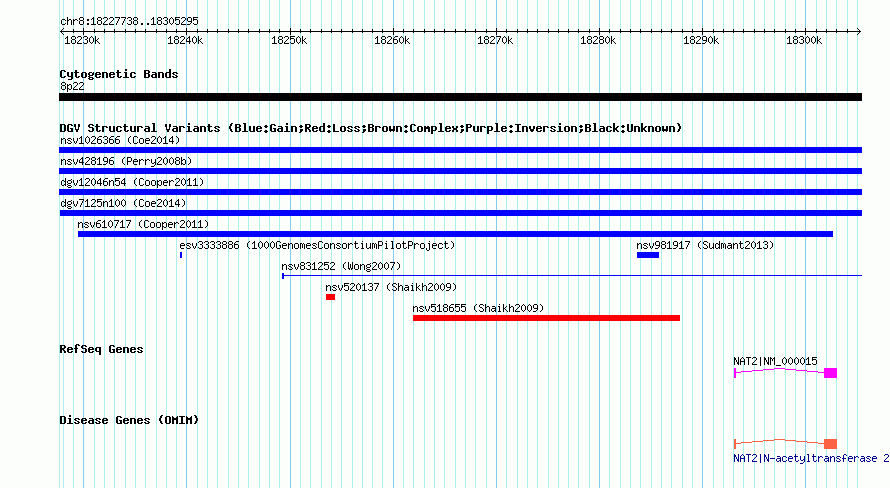Image resolution: width=890 pixels, height=488 pixels.
Task: Click the nsv520137 (Shaikh2009) label text
Action: [x=391, y=287]
